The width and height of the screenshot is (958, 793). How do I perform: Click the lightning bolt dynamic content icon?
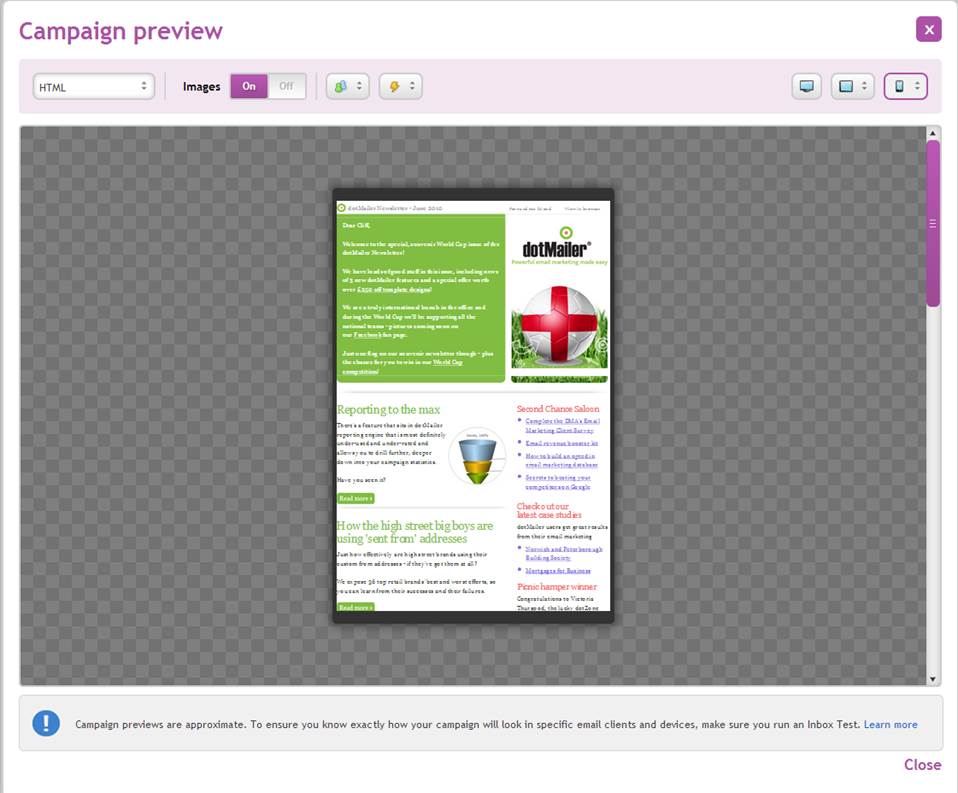(395, 87)
